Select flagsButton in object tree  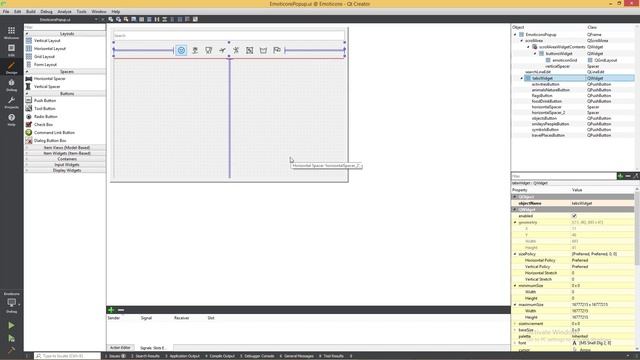pyautogui.click(x=542, y=96)
